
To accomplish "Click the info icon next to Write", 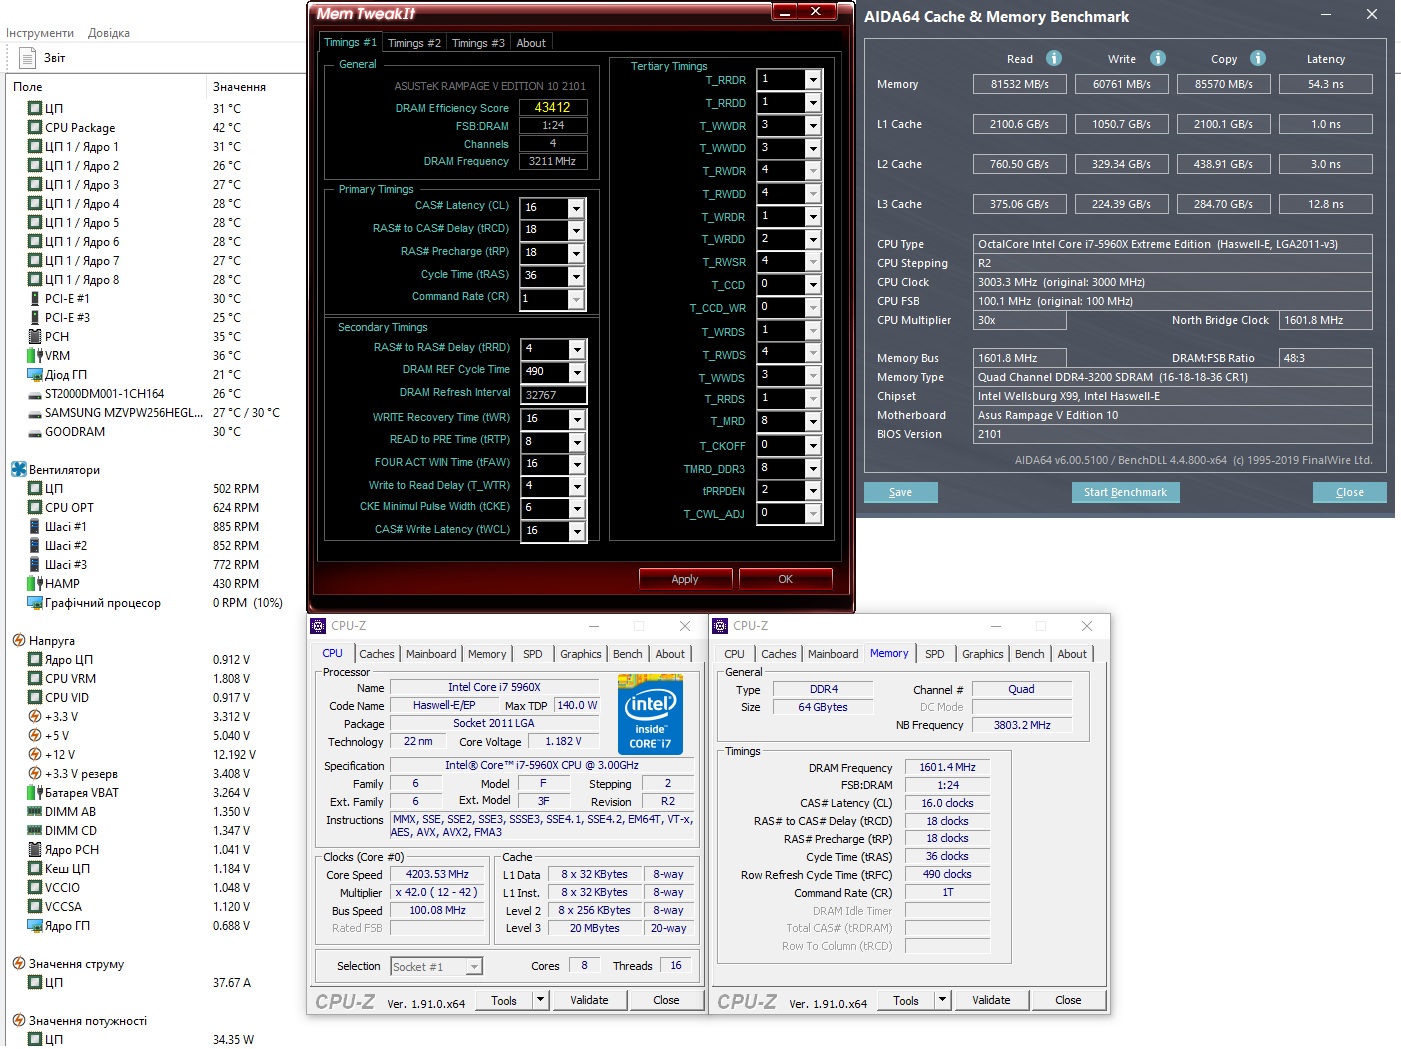I will [1158, 58].
